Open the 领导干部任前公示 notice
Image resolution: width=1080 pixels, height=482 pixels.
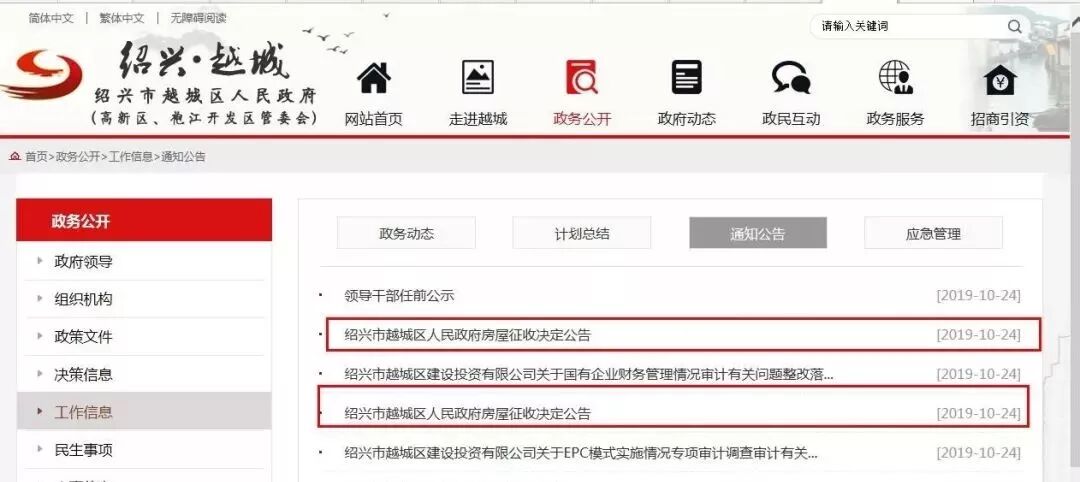point(399,296)
